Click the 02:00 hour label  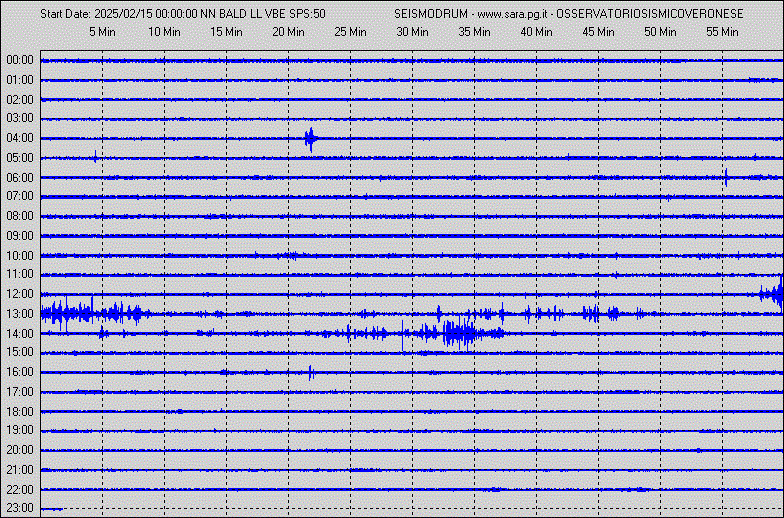pos(20,100)
